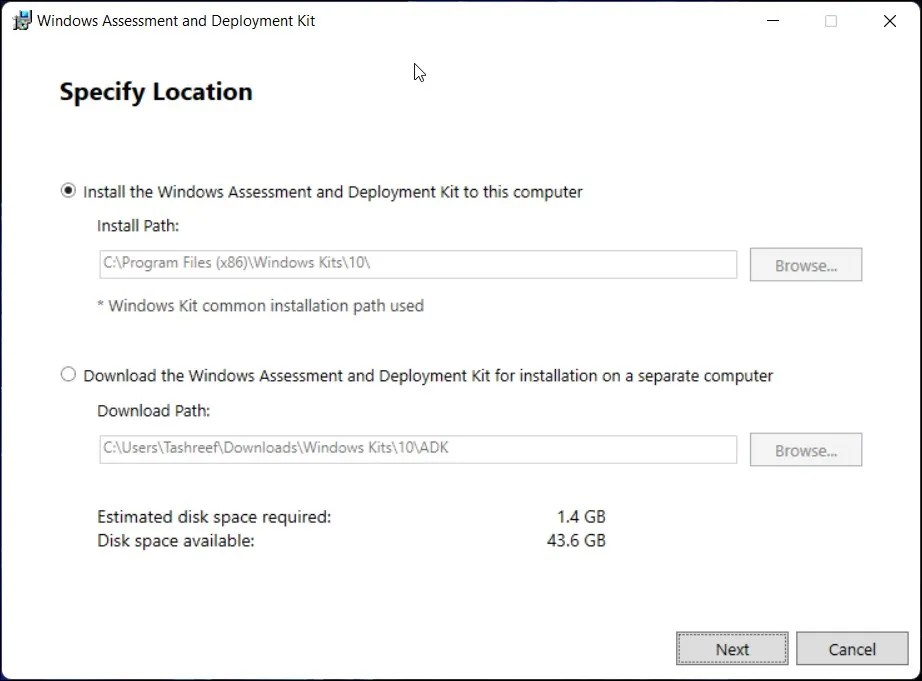Click the maximize button in the title bar

tap(830, 20)
